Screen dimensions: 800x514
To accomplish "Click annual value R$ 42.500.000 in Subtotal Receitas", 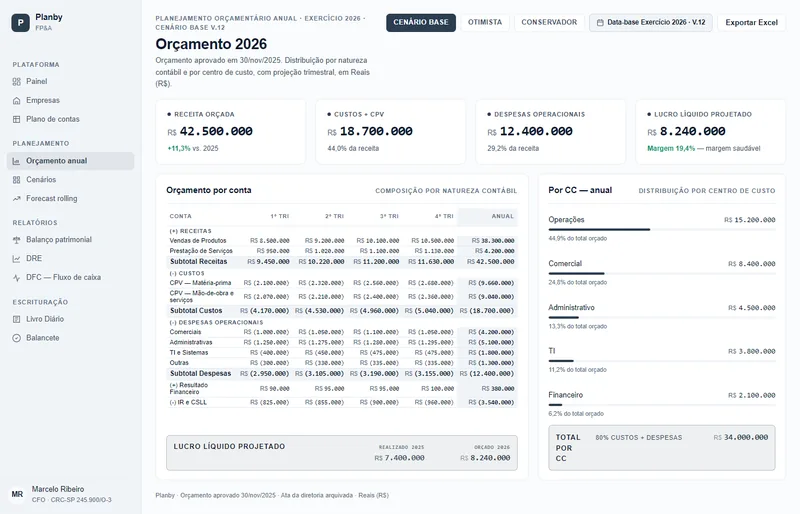I will [491, 261].
